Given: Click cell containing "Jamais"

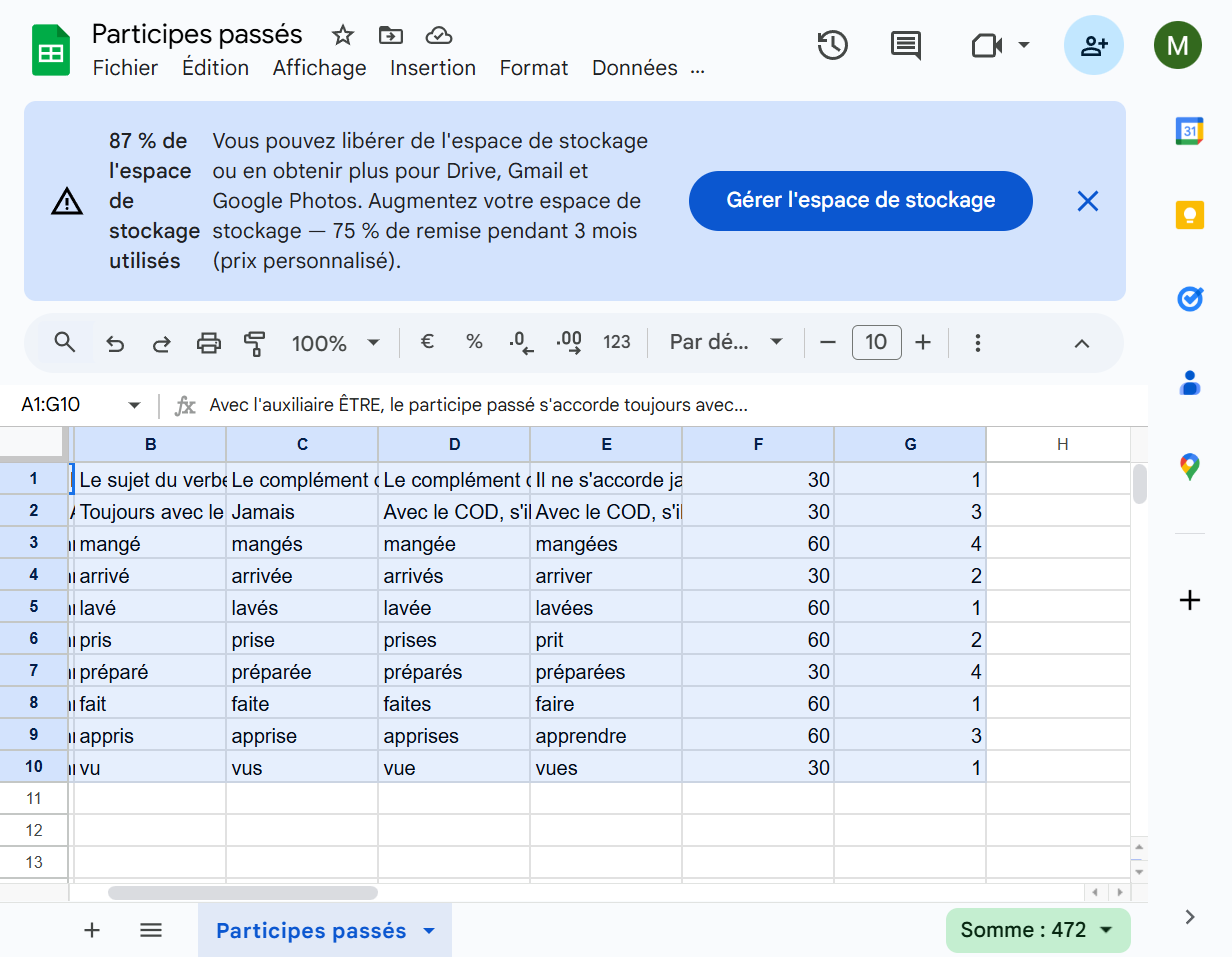Looking at the screenshot, I should [x=302, y=512].
